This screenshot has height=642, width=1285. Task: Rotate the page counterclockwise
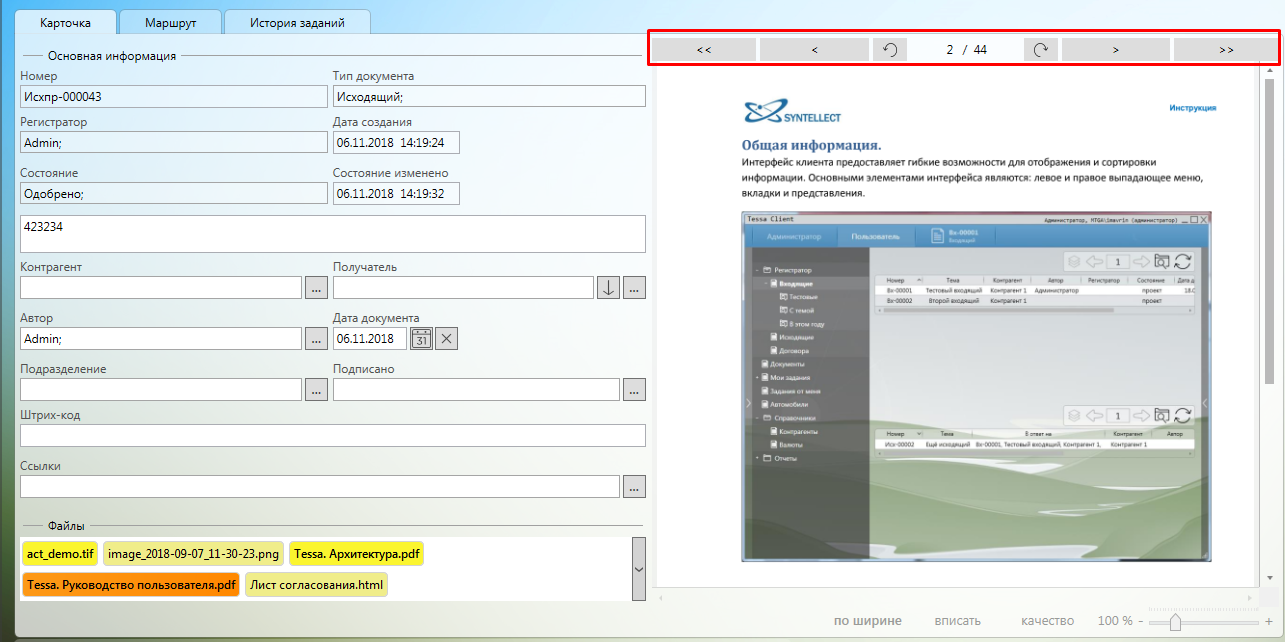pyautogui.click(x=890, y=50)
